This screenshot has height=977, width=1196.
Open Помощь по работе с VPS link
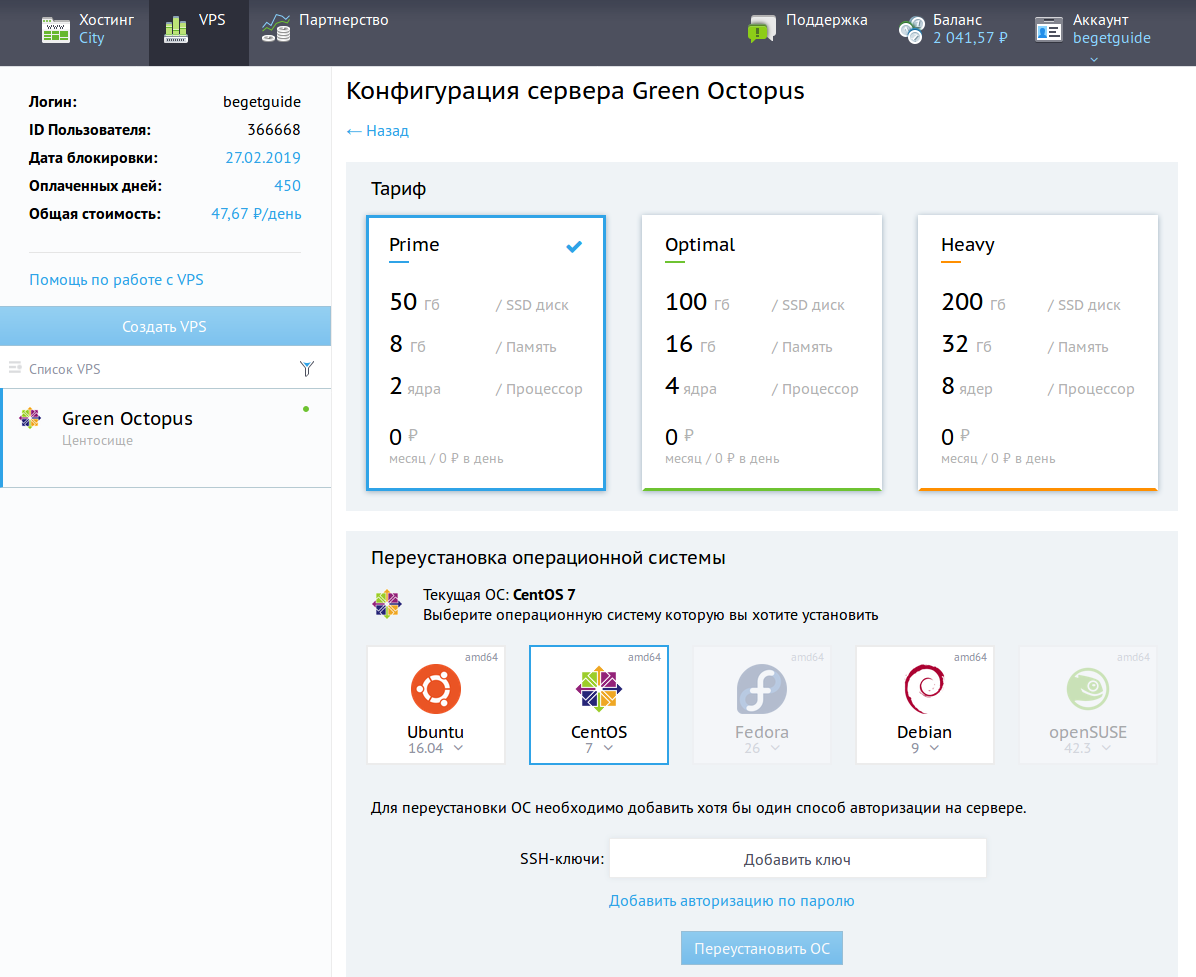point(116,280)
